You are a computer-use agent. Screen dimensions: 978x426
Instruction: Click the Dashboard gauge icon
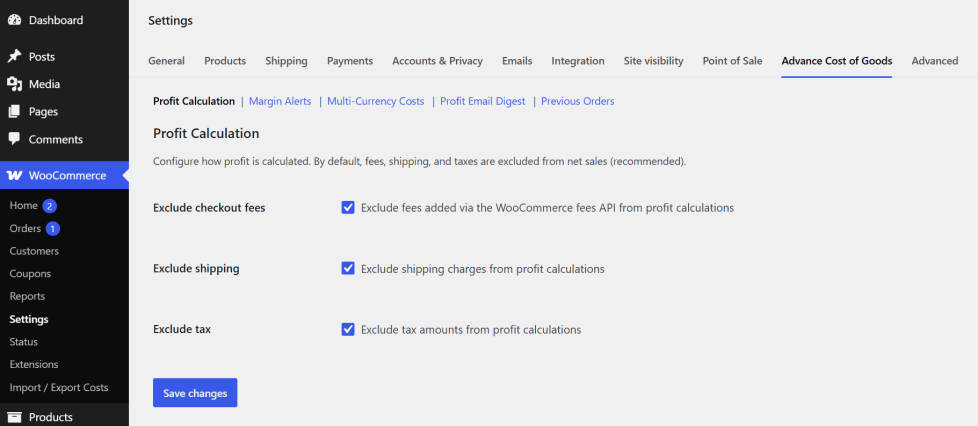(14, 20)
